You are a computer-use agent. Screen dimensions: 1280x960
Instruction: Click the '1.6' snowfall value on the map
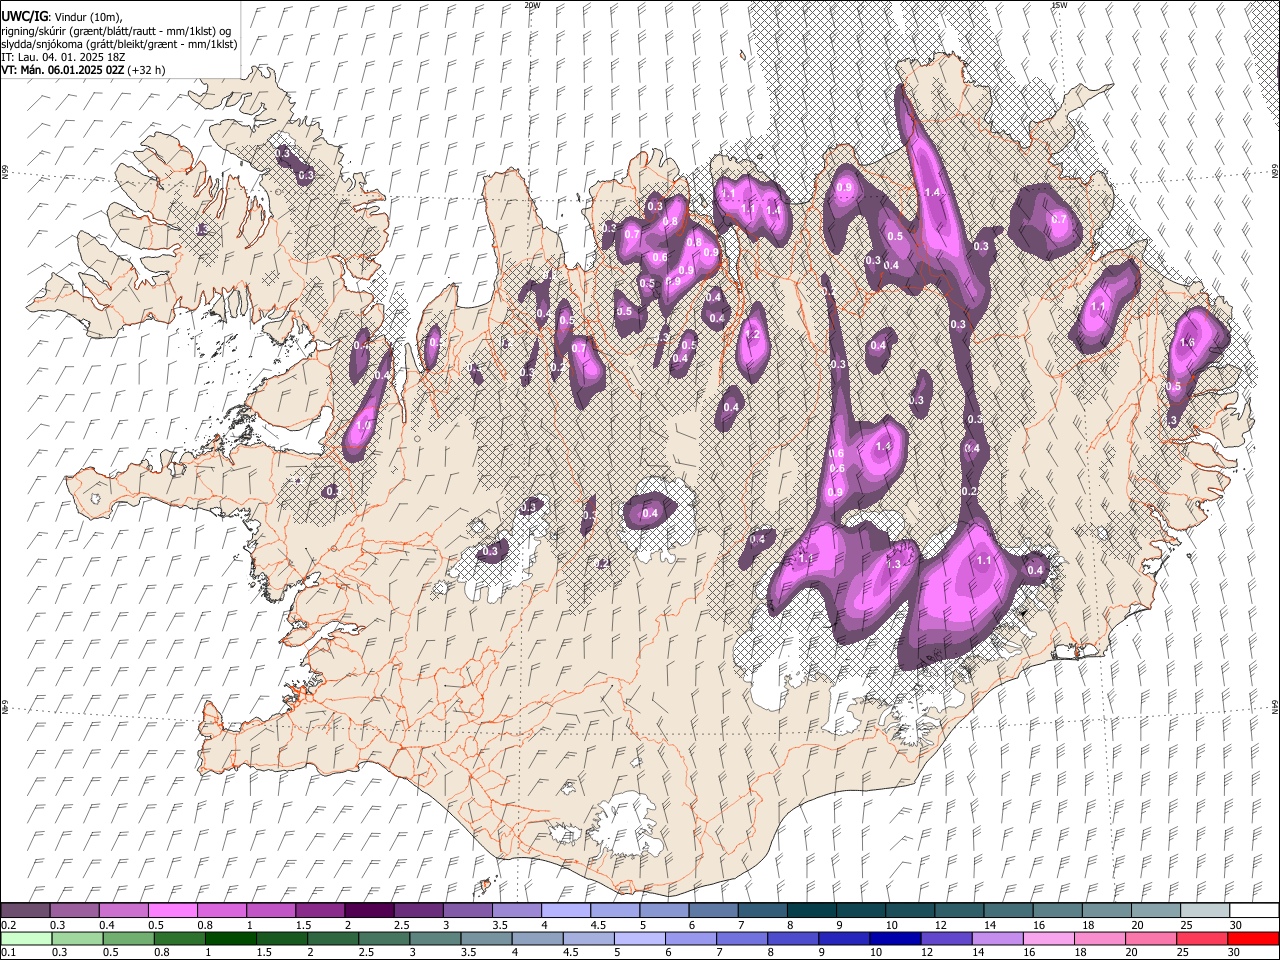point(1188,343)
